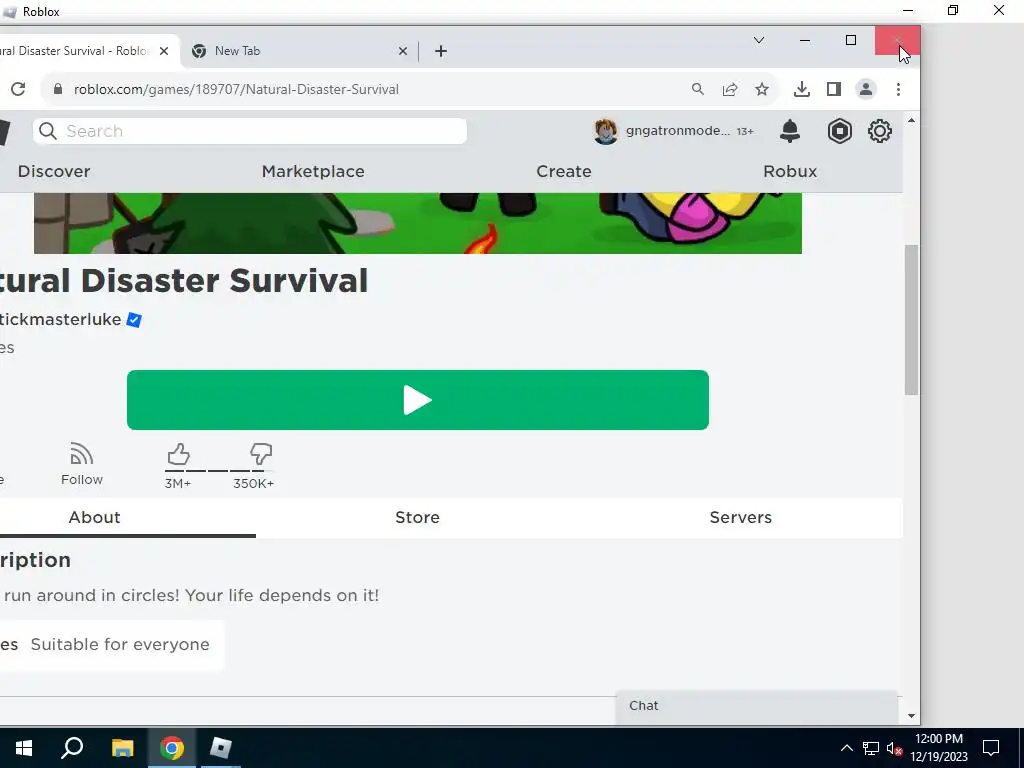Click the Chrome address bar URL
Screen dimensions: 1024x768
pos(236,89)
